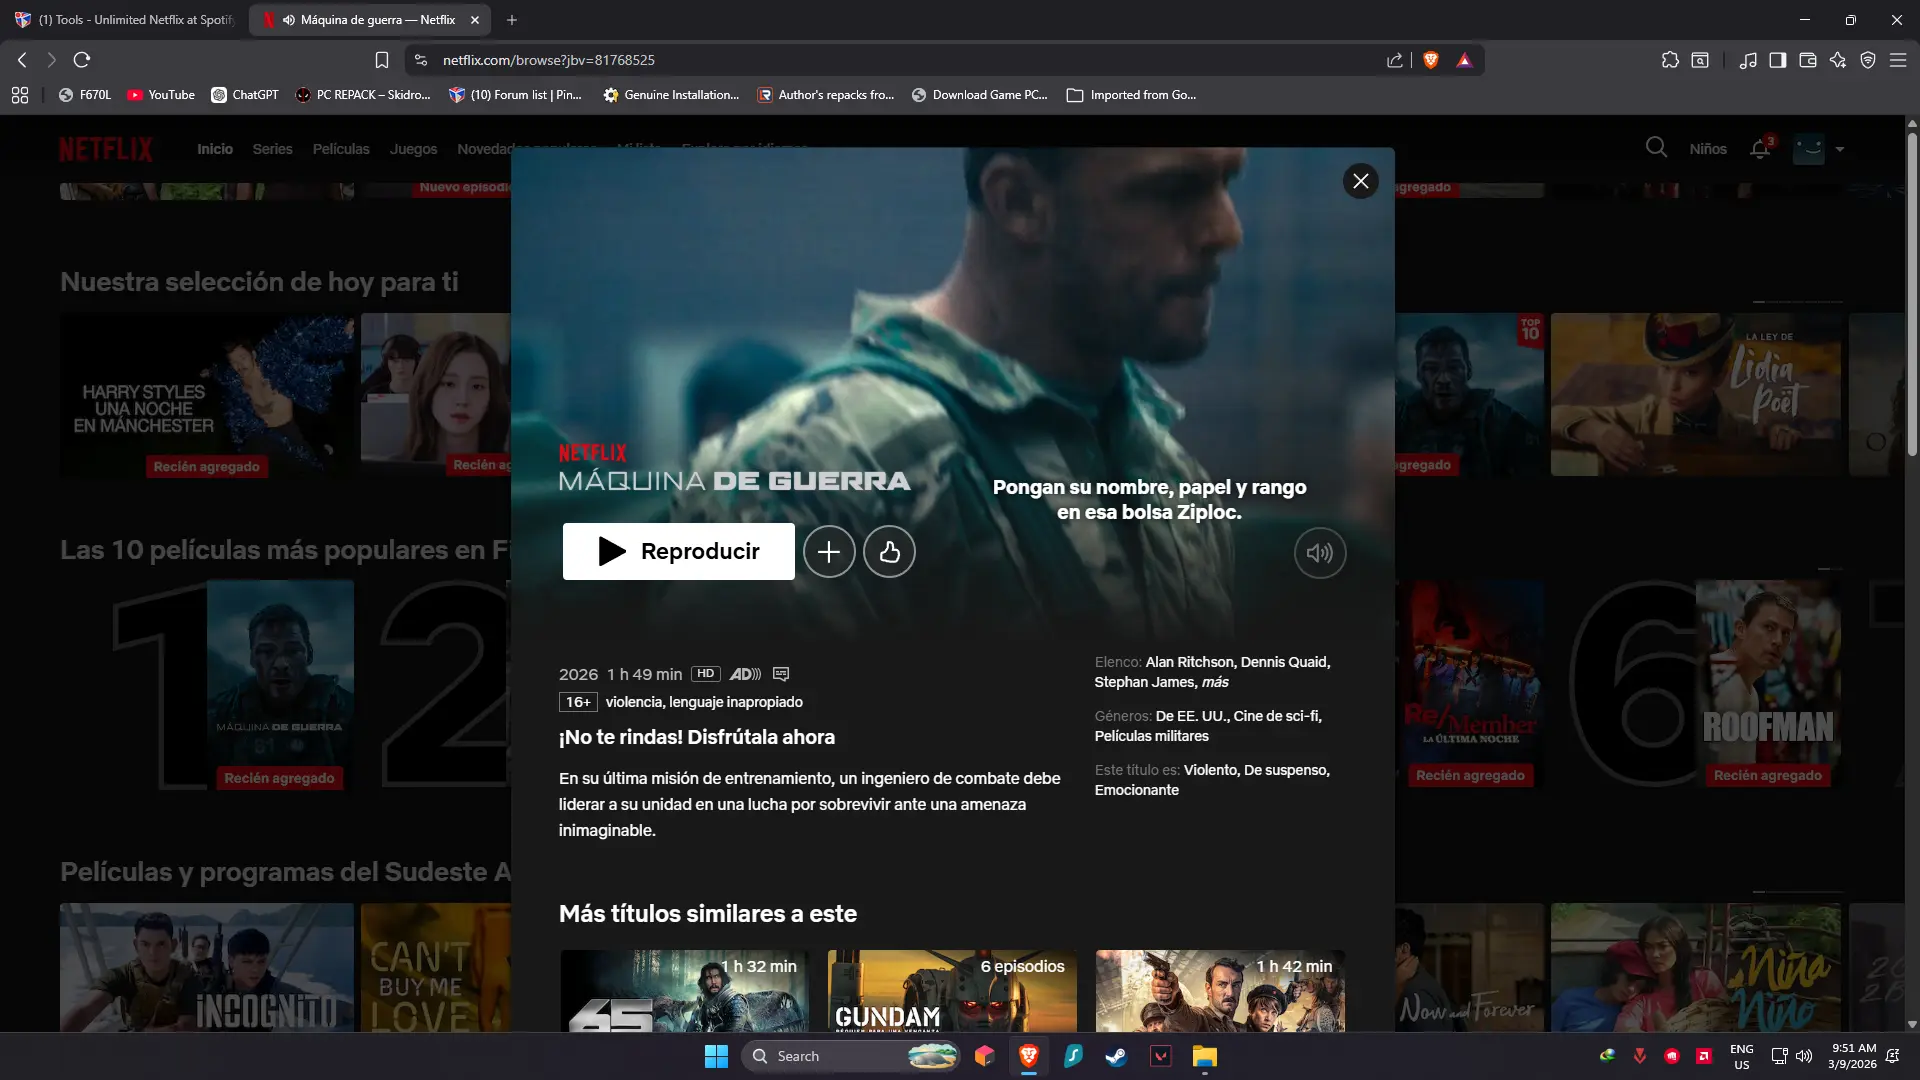Open Brave VPN shield icon

click(x=1867, y=60)
